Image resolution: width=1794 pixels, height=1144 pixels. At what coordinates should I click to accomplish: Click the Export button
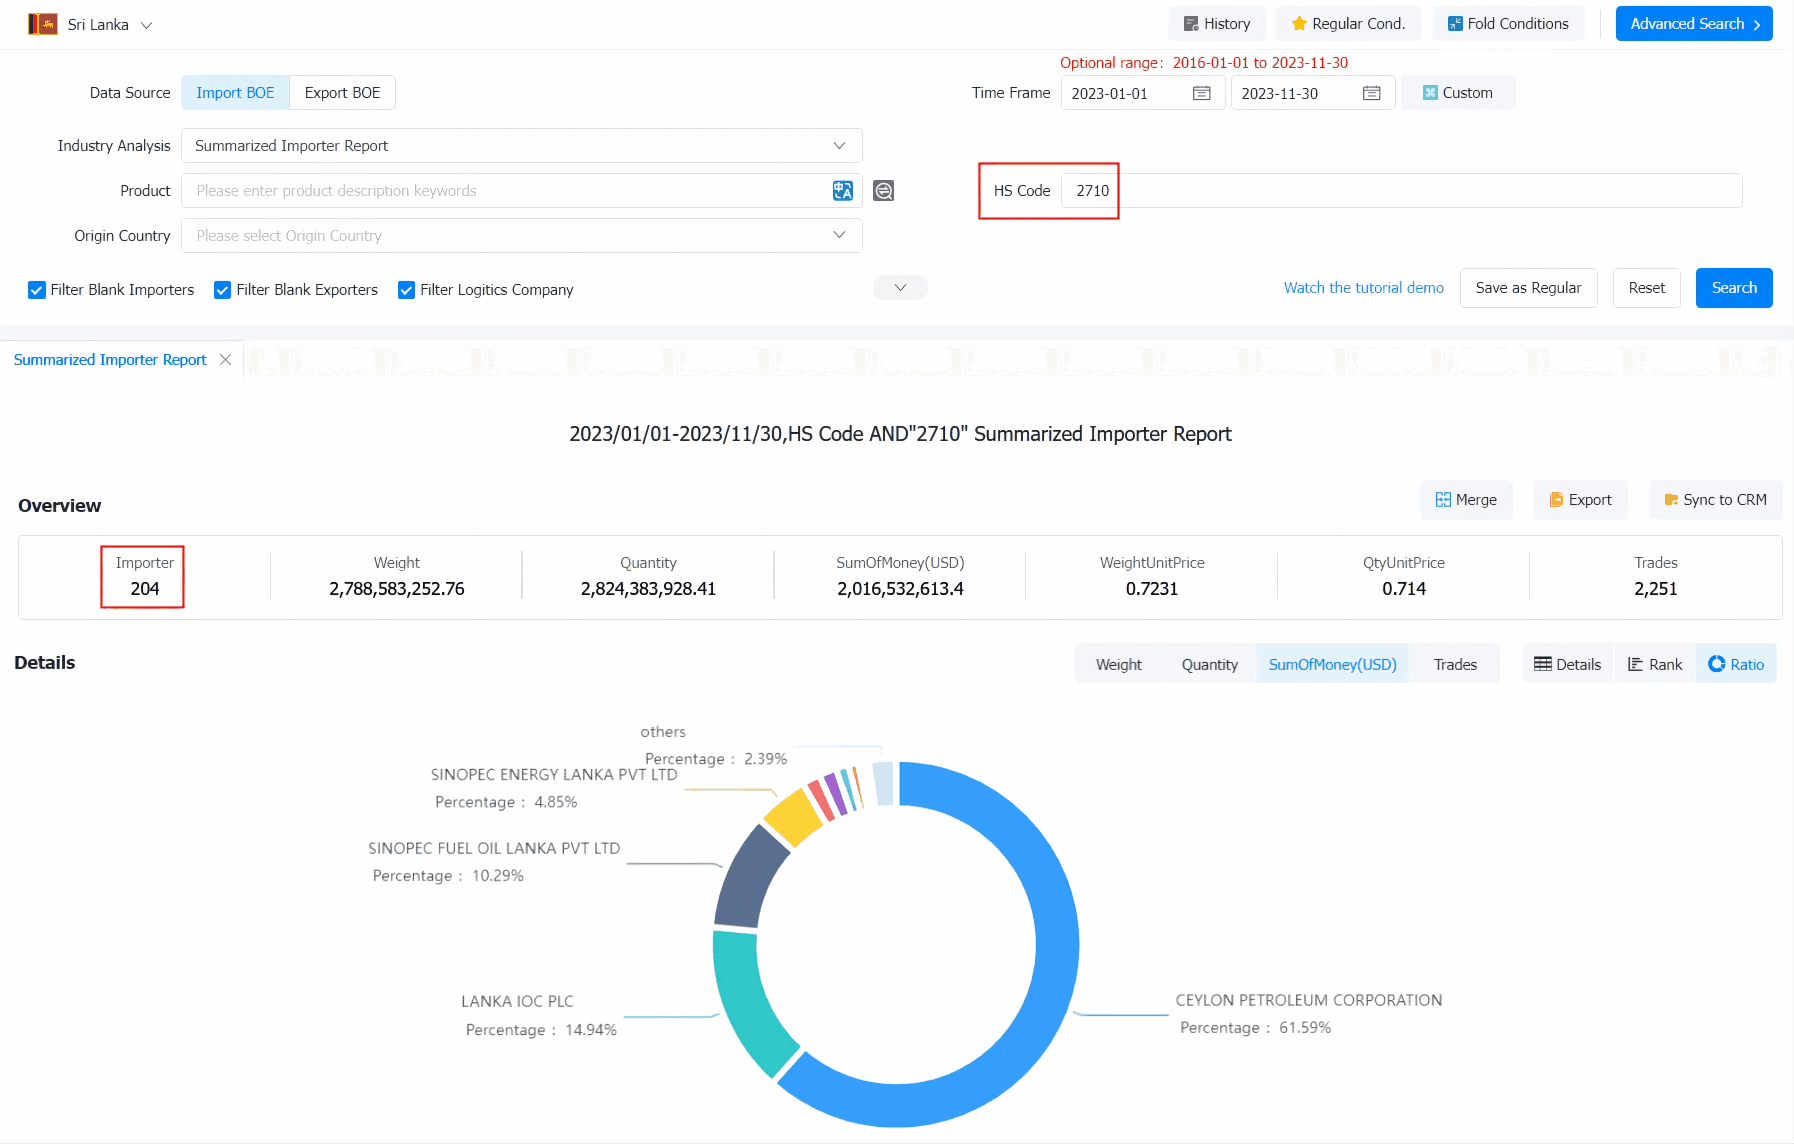tap(1580, 500)
